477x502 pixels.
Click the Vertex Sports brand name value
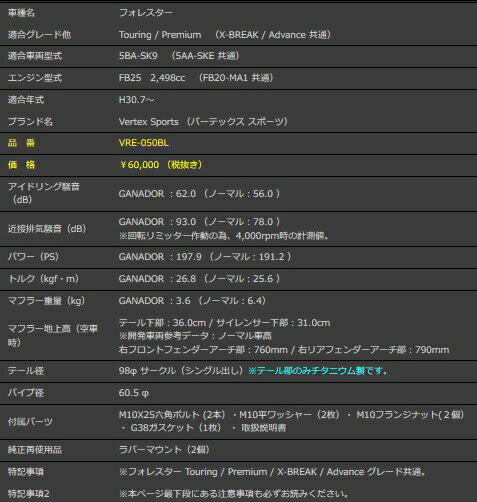pos(203,121)
